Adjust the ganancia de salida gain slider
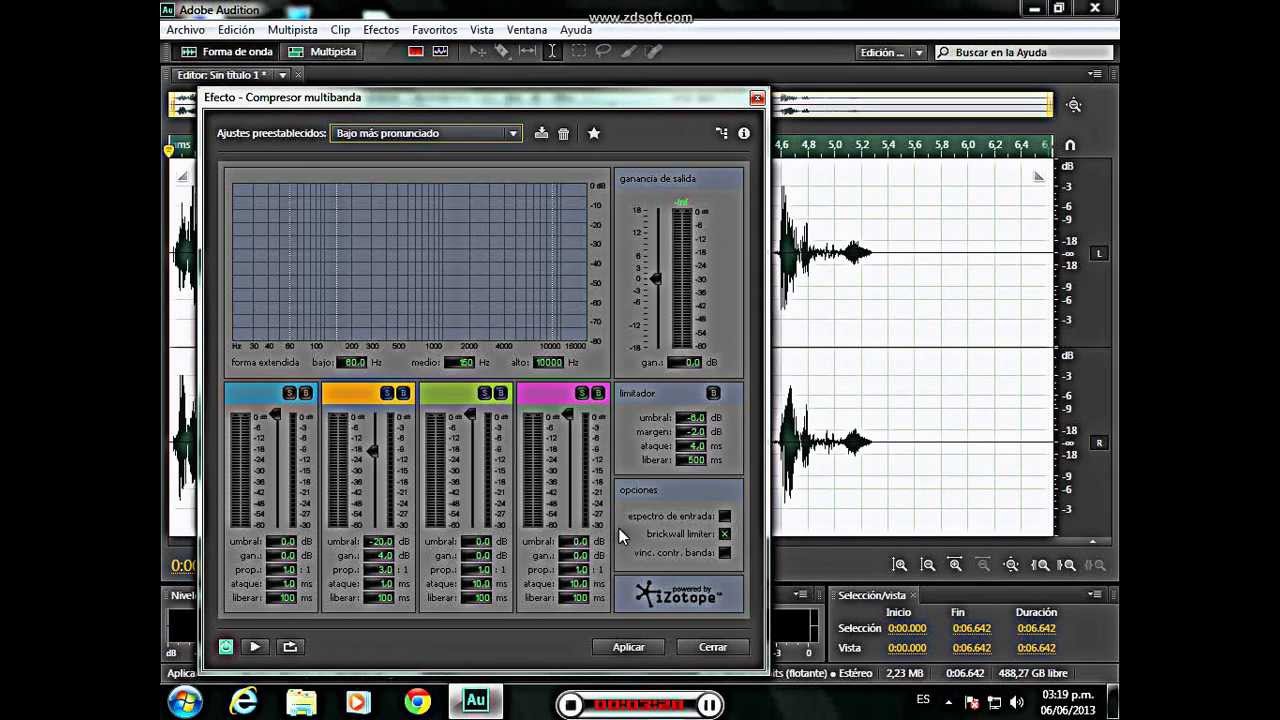The height and width of the screenshot is (720, 1280). tap(656, 279)
